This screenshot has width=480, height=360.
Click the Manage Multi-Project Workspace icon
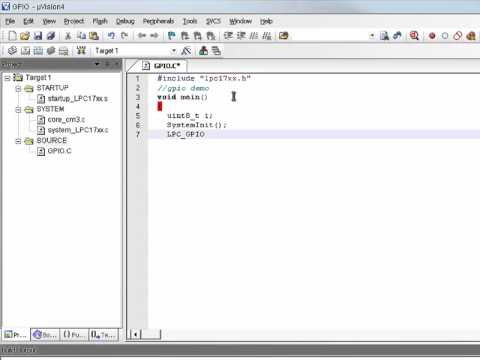[216, 51]
